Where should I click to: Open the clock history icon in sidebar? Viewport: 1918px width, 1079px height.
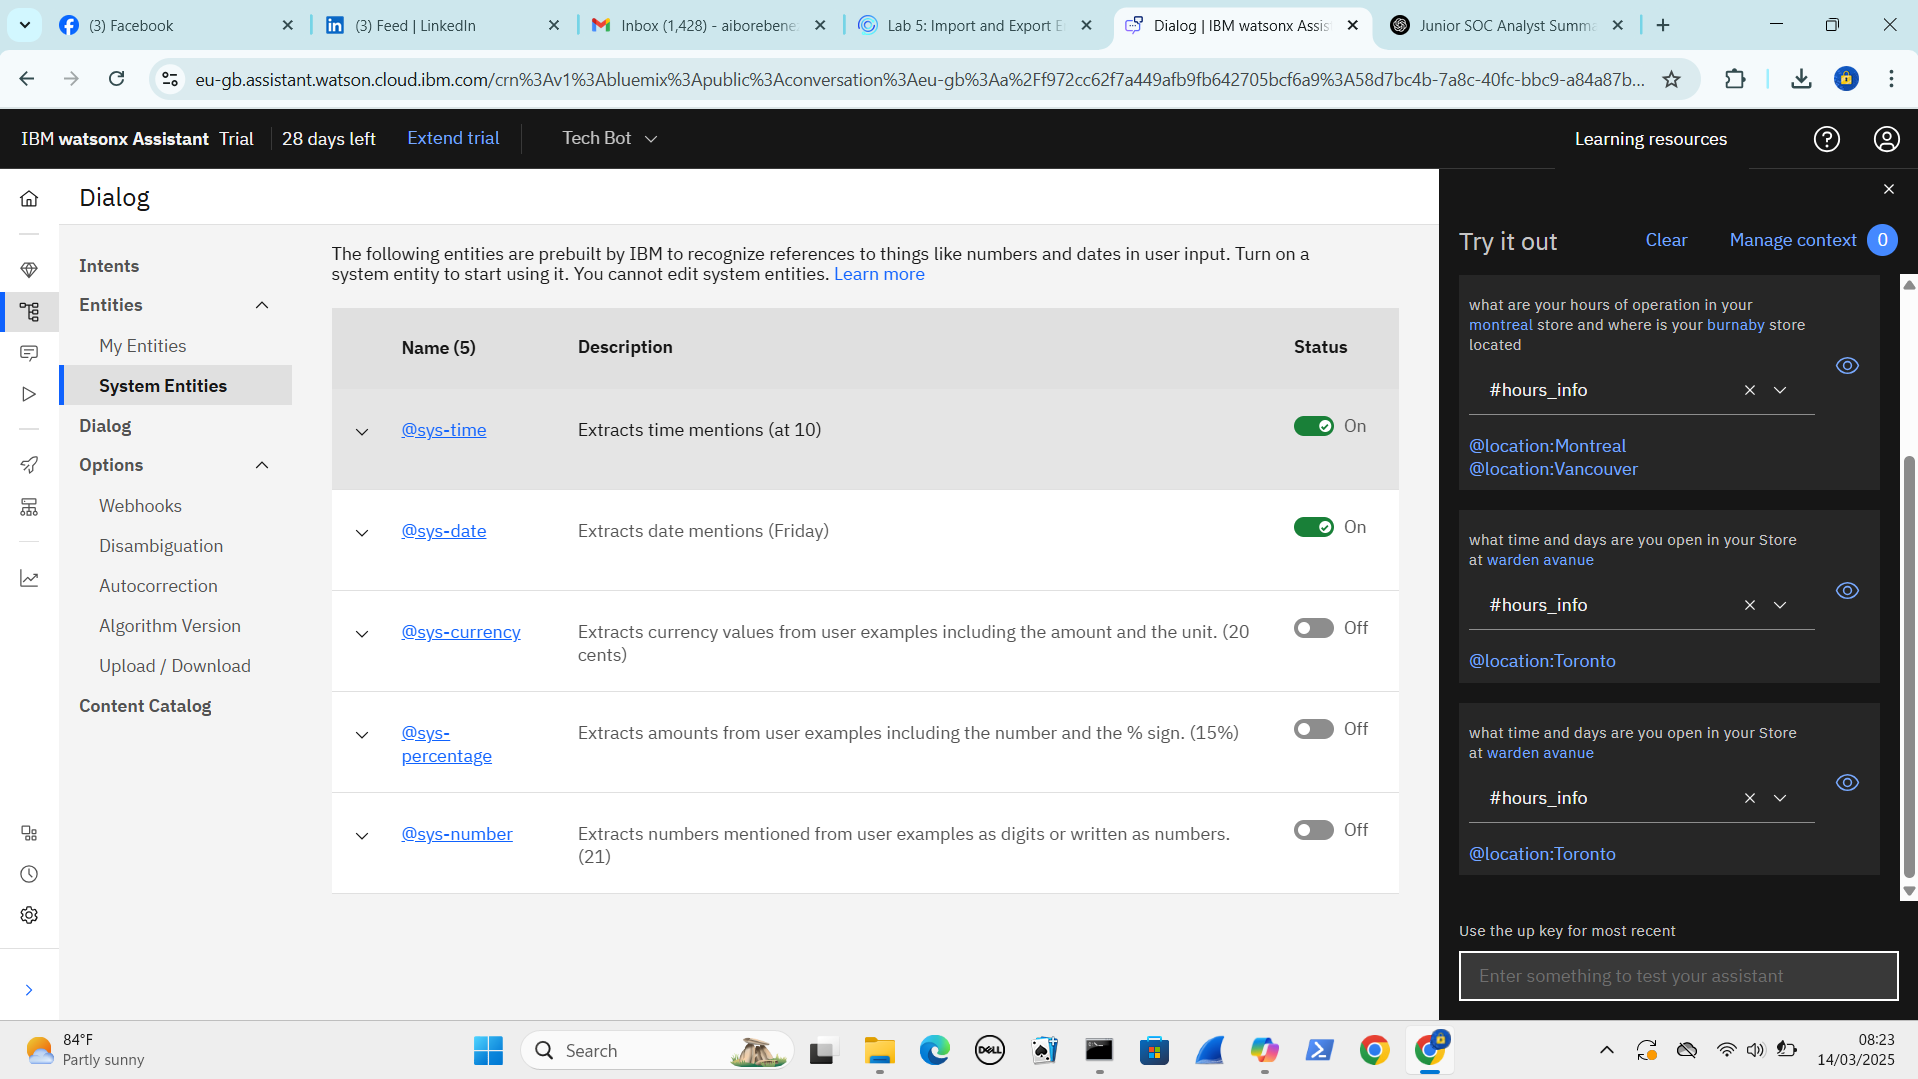click(29, 874)
